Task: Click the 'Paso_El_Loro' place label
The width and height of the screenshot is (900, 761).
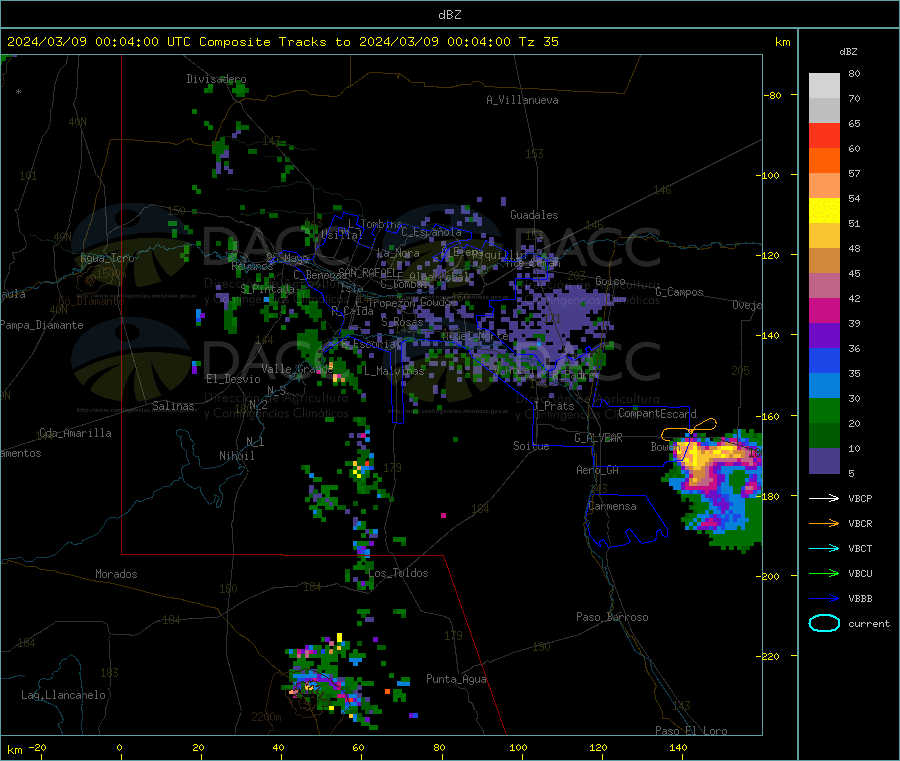Action: coord(691,731)
